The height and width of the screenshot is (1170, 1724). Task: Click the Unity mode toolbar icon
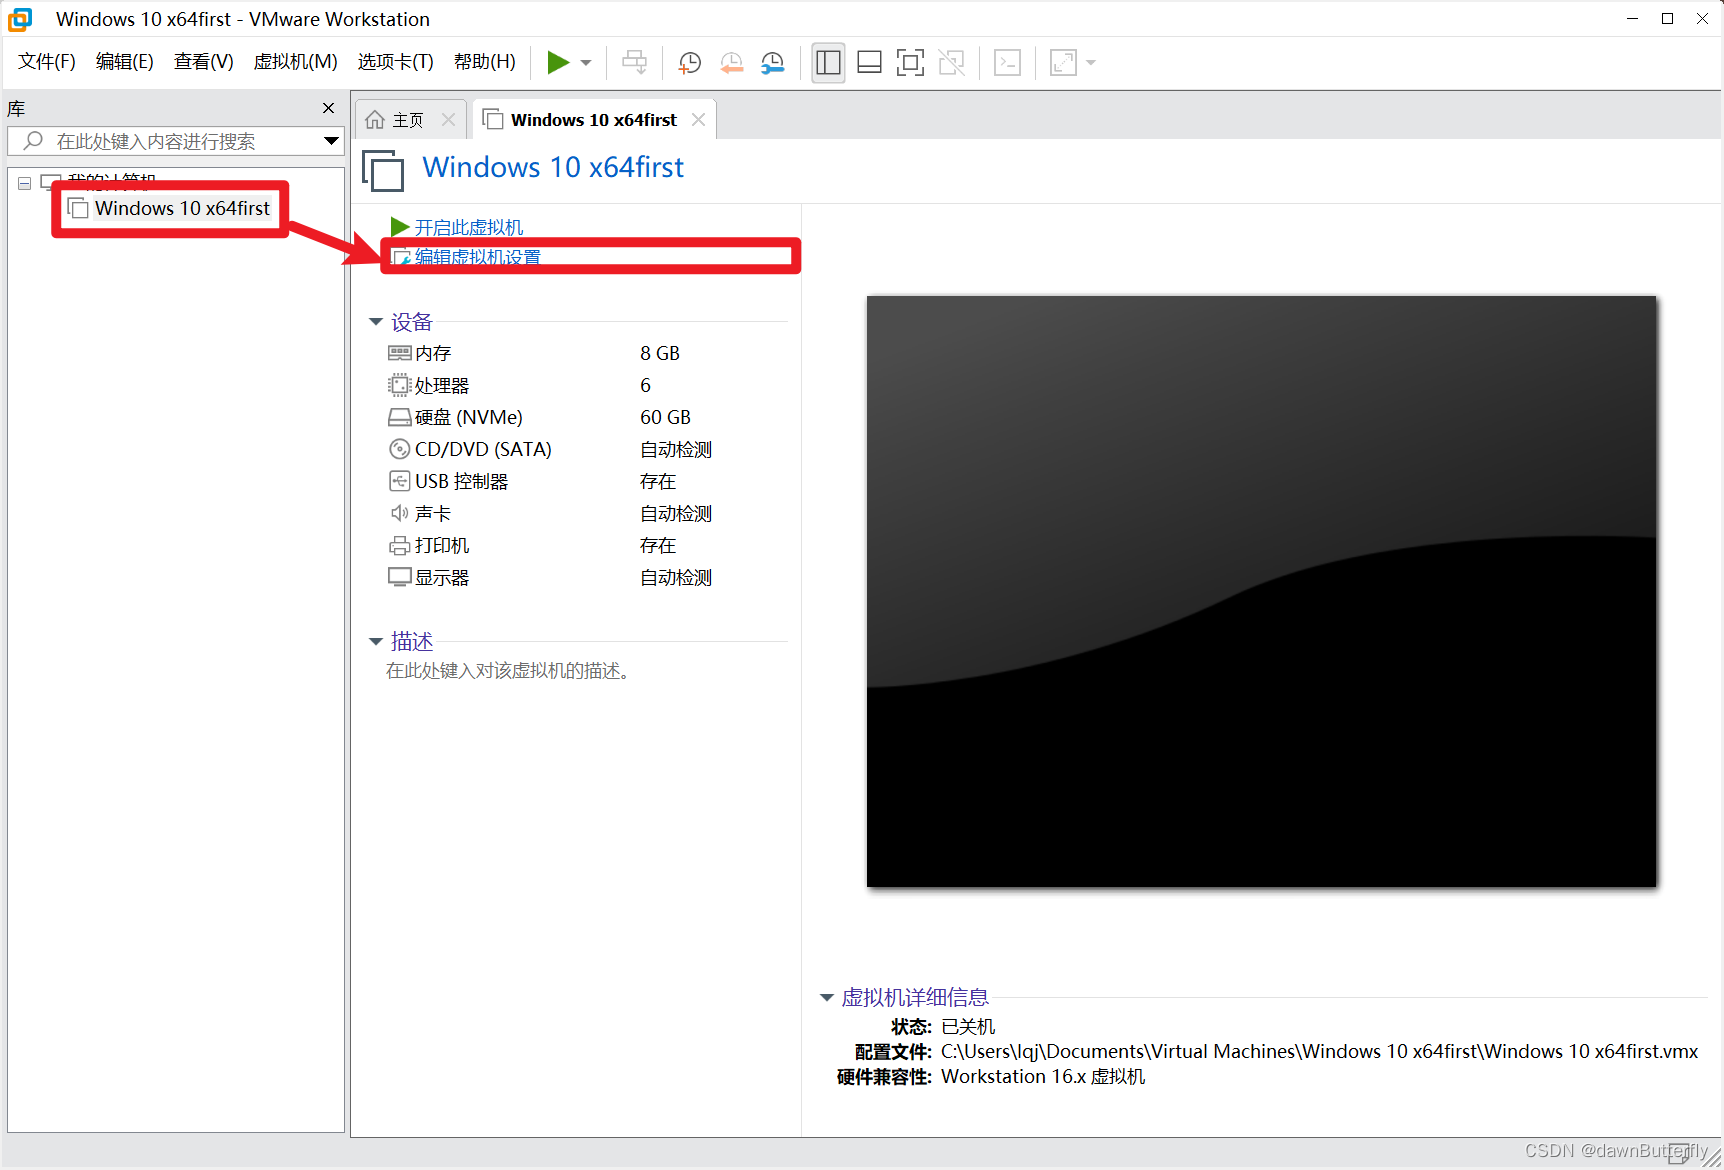click(951, 63)
